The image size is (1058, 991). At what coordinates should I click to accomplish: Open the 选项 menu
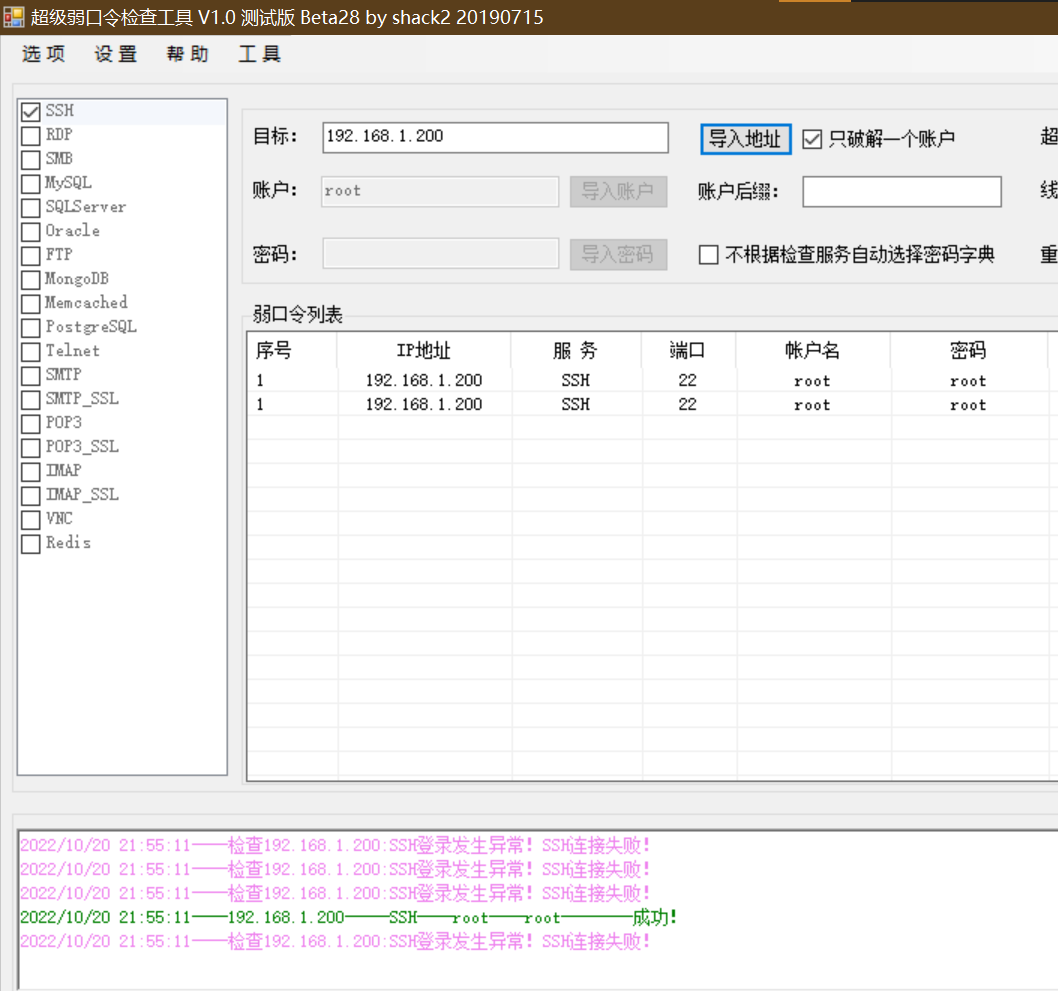coord(44,54)
